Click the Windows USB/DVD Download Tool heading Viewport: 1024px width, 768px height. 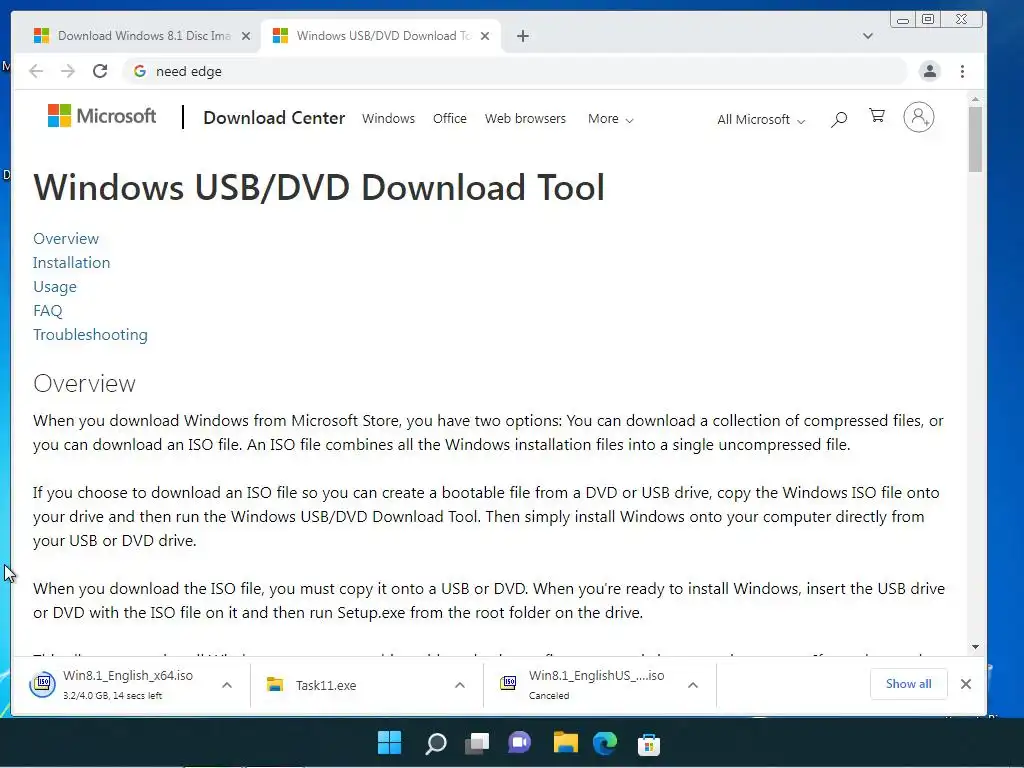click(319, 187)
